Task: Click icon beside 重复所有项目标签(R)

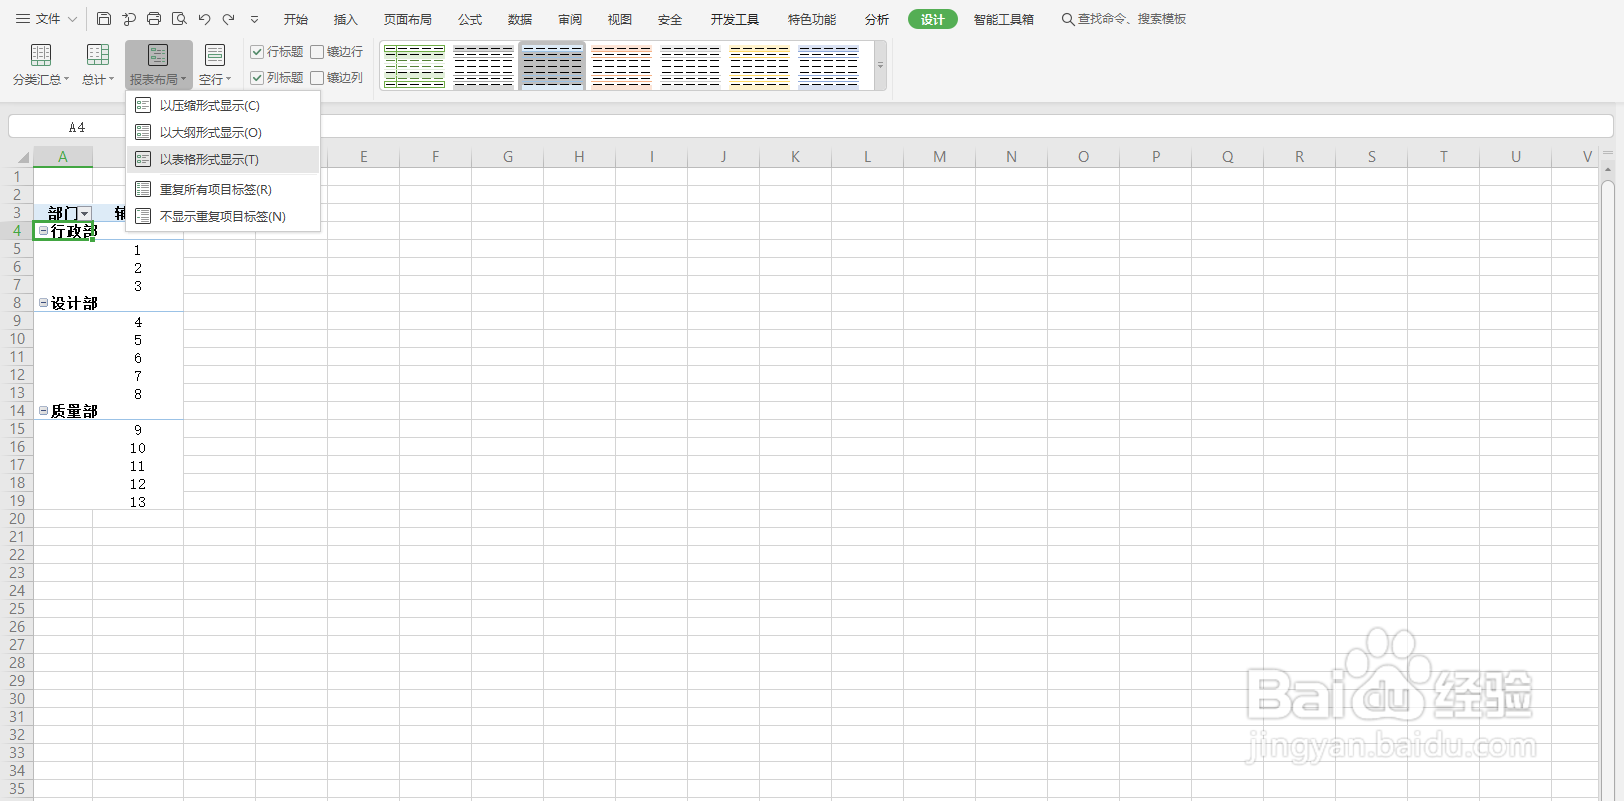Action: click(143, 189)
